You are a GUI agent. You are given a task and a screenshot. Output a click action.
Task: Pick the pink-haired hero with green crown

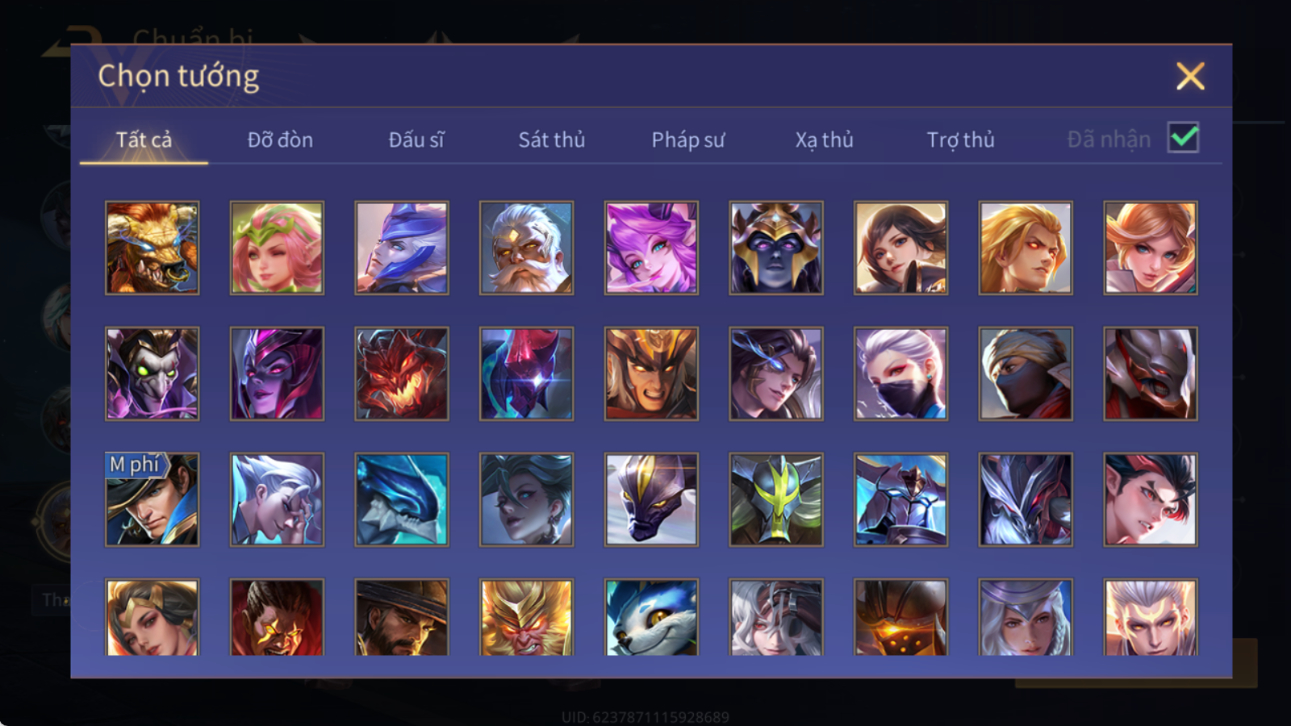[277, 248]
